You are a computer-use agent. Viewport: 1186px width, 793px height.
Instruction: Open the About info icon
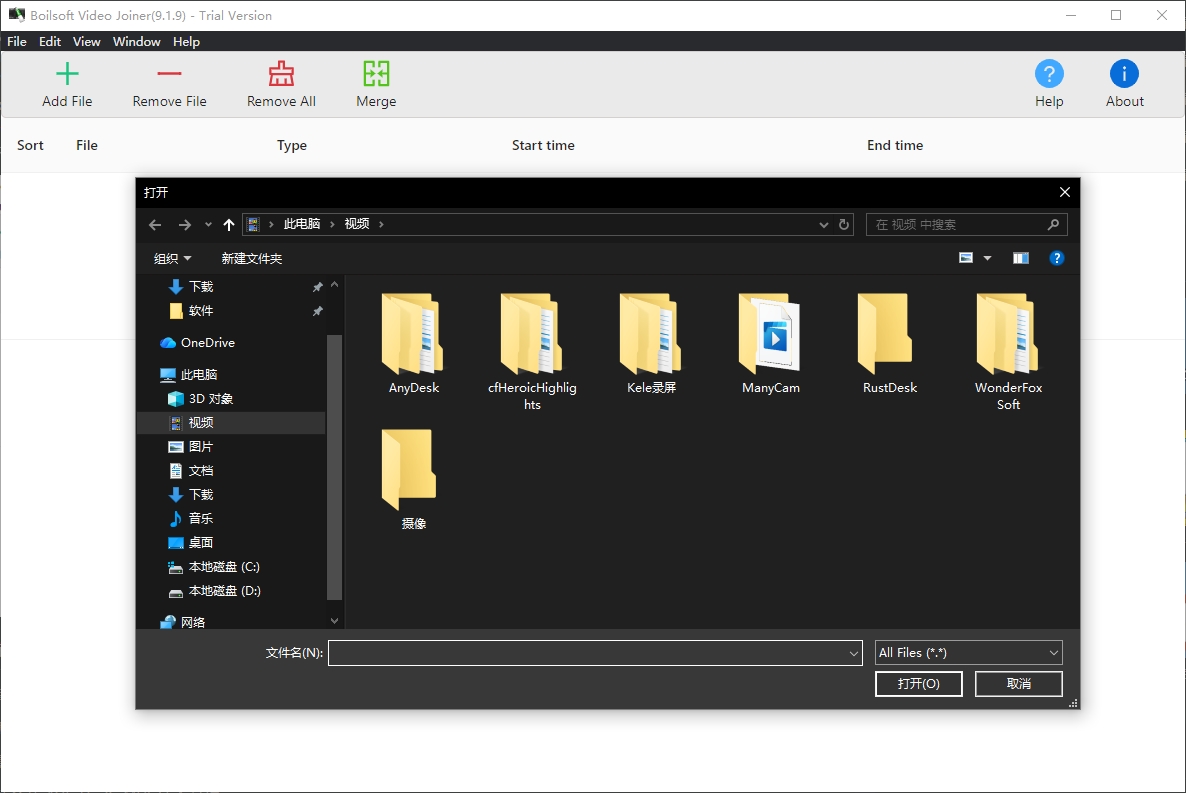pos(1124,74)
